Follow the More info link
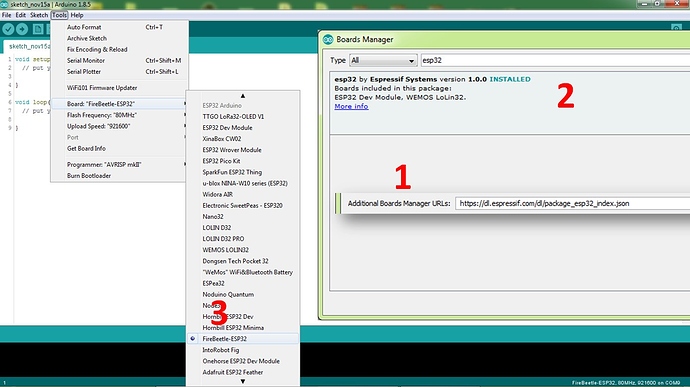Viewport: 690px width, 387px height. tap(351, 106)
